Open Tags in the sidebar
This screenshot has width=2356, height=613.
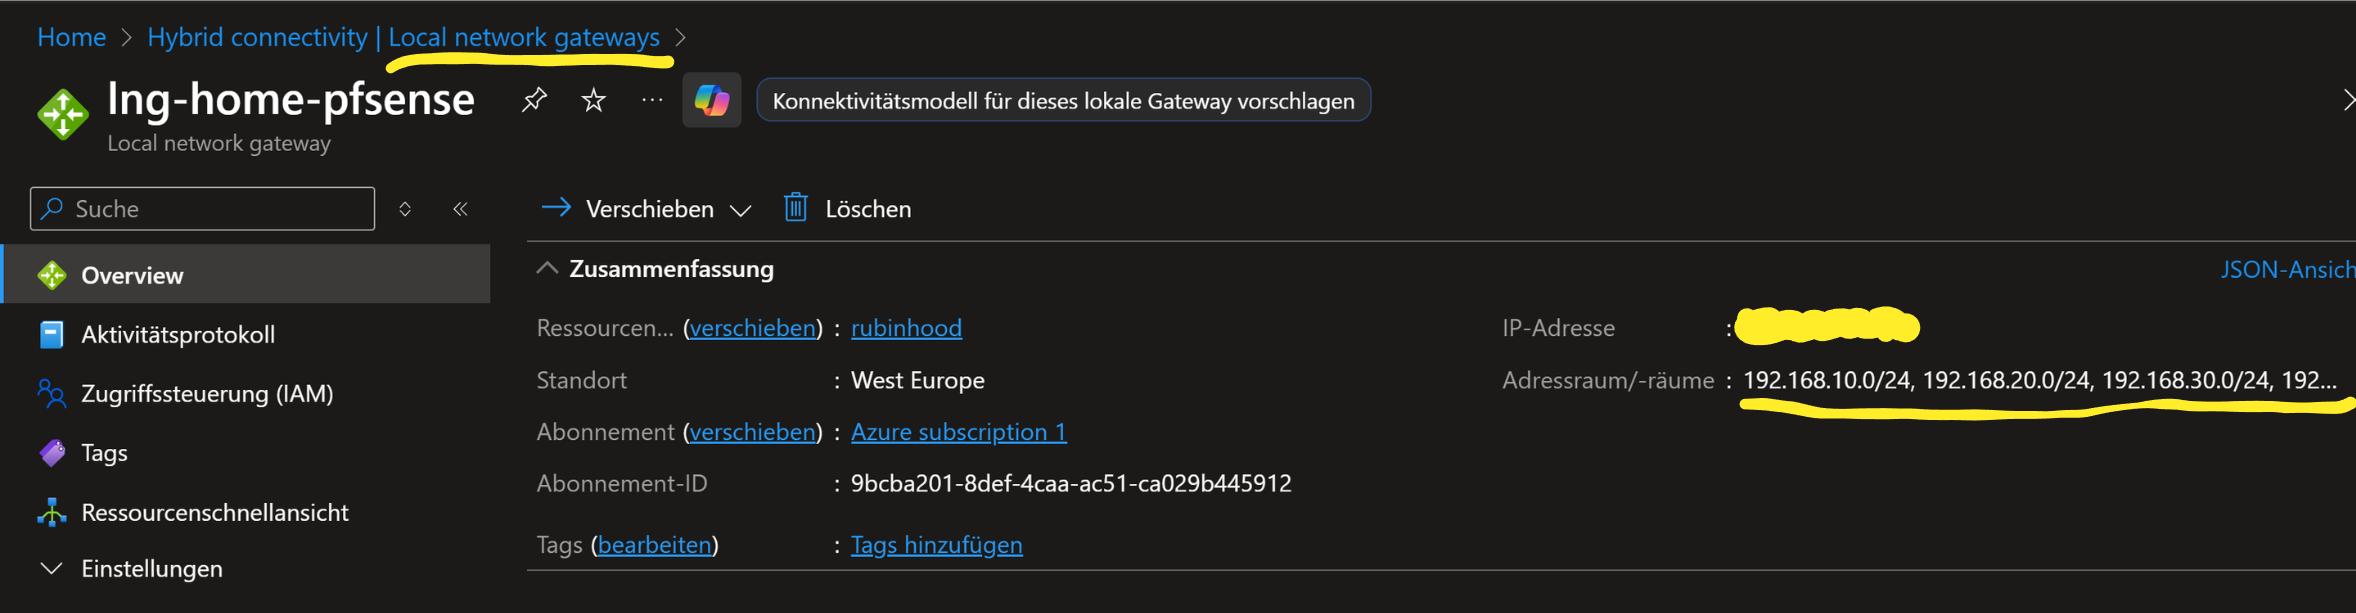pyautogui.click(x=104, y=452)
